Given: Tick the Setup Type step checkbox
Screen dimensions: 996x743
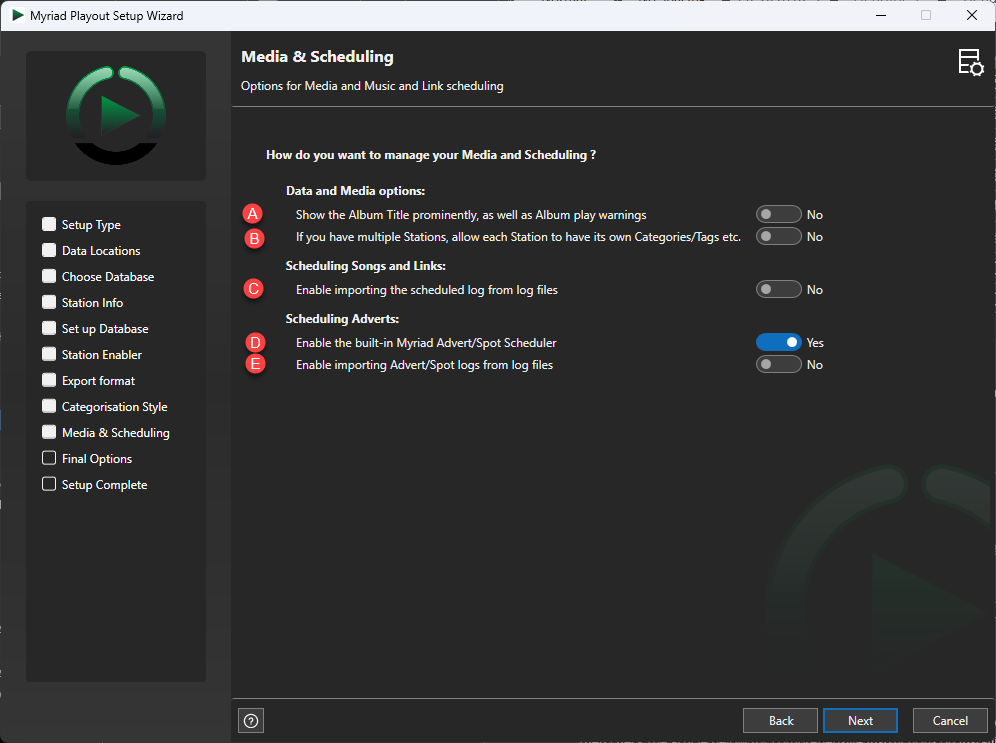Looking at the screenshot, I should (x=49, y=224).
